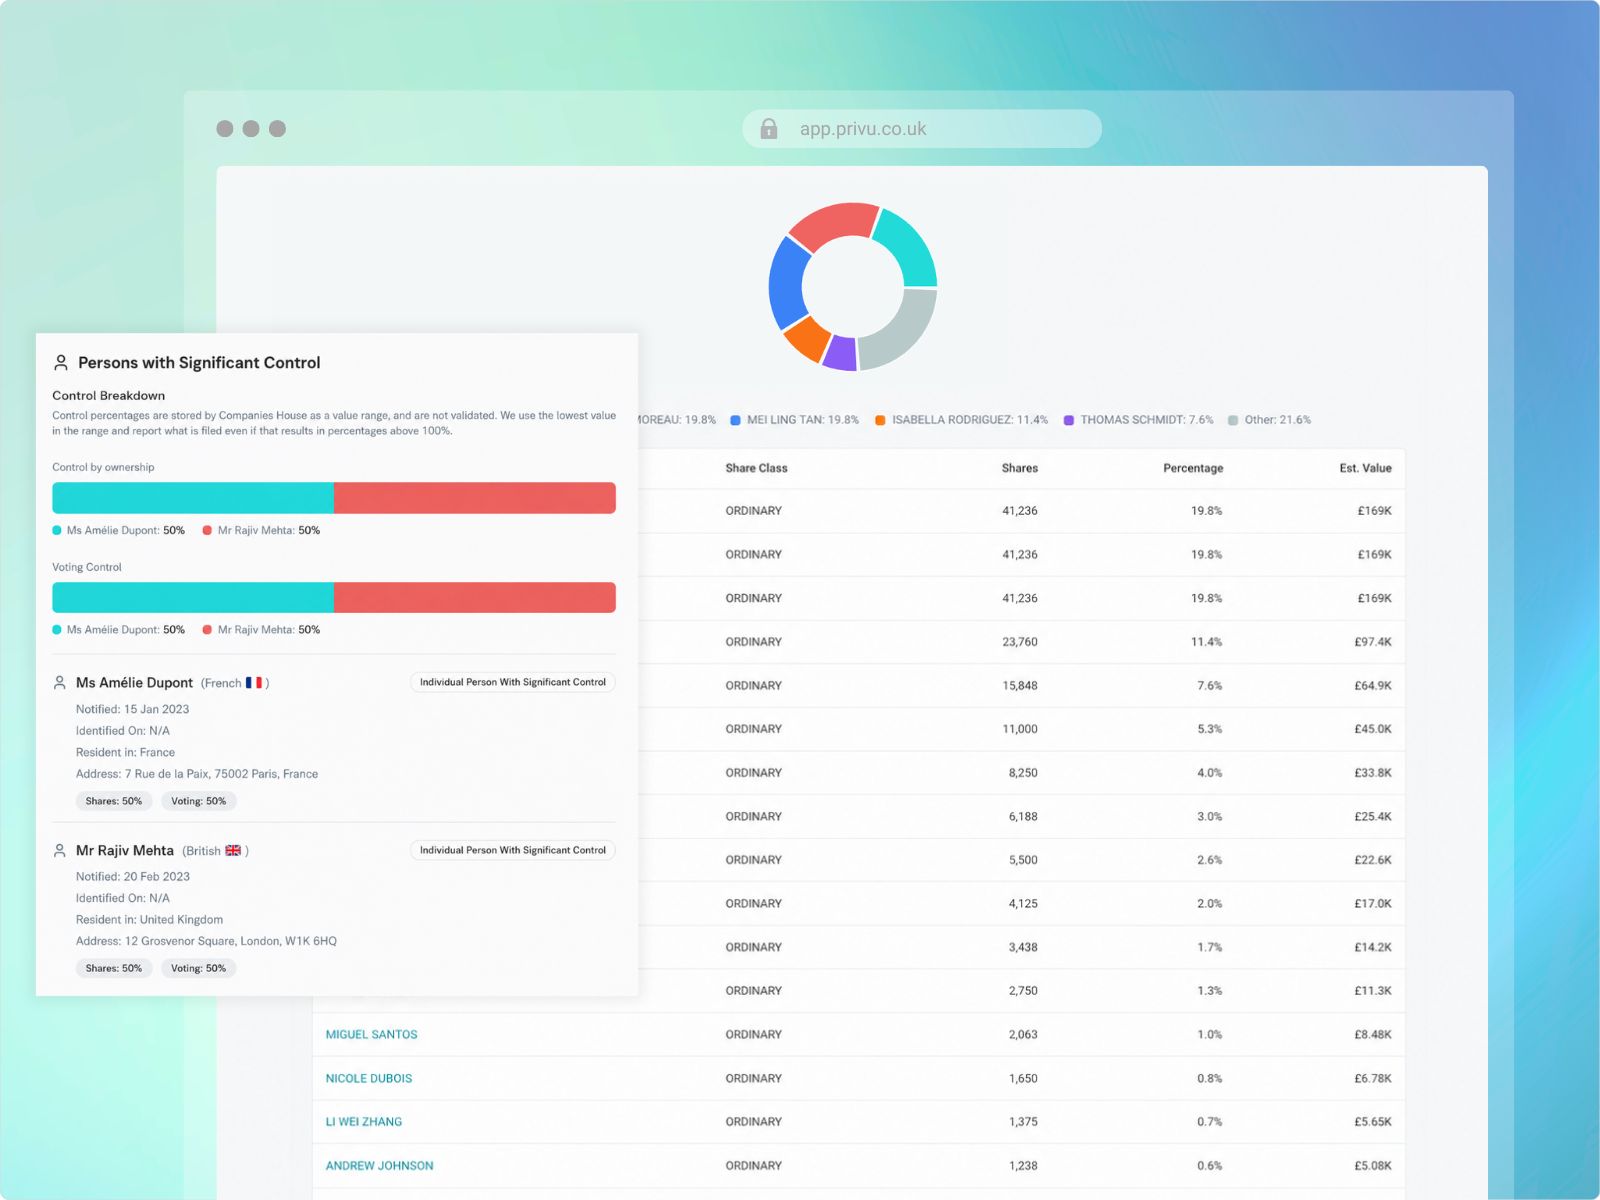Click the app.privu.co.uk address field

tap(922, 129)
